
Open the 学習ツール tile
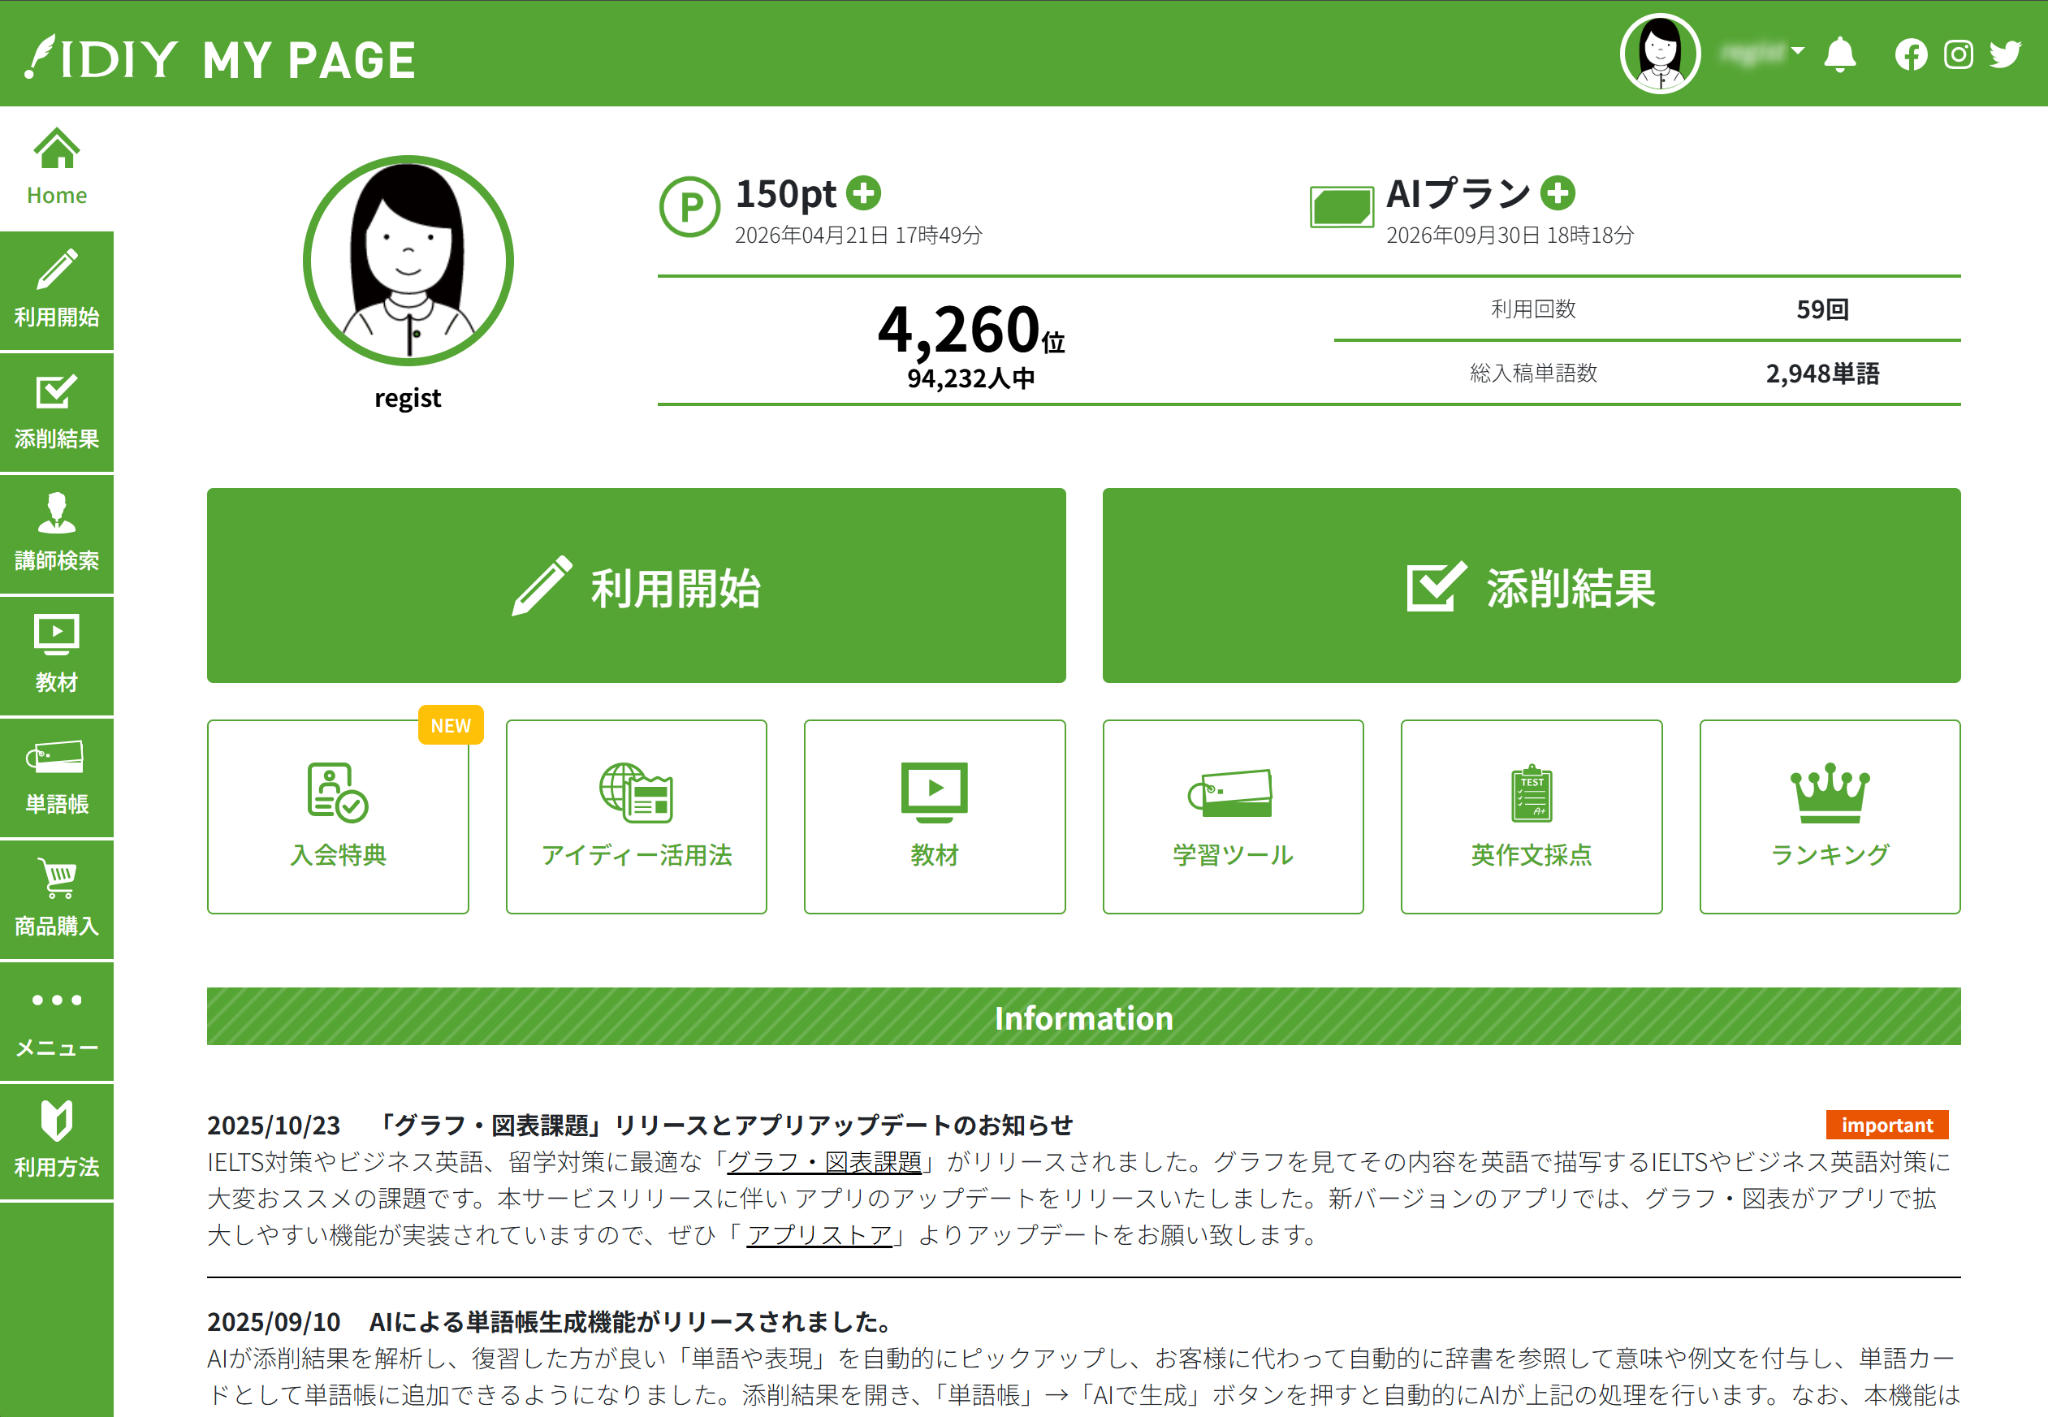click(1233, 815)
